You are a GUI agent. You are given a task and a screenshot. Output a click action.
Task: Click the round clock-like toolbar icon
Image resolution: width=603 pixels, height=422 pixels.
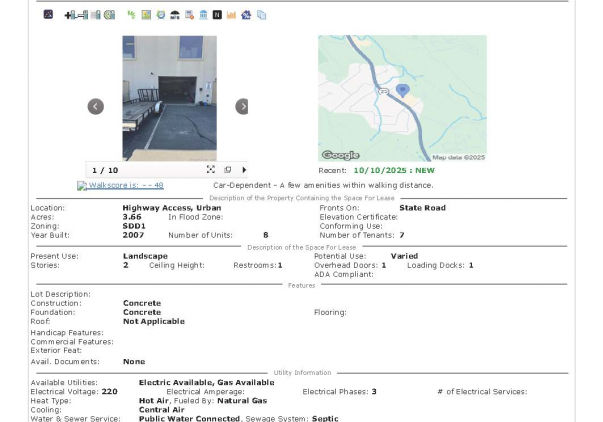coord(161,14)
